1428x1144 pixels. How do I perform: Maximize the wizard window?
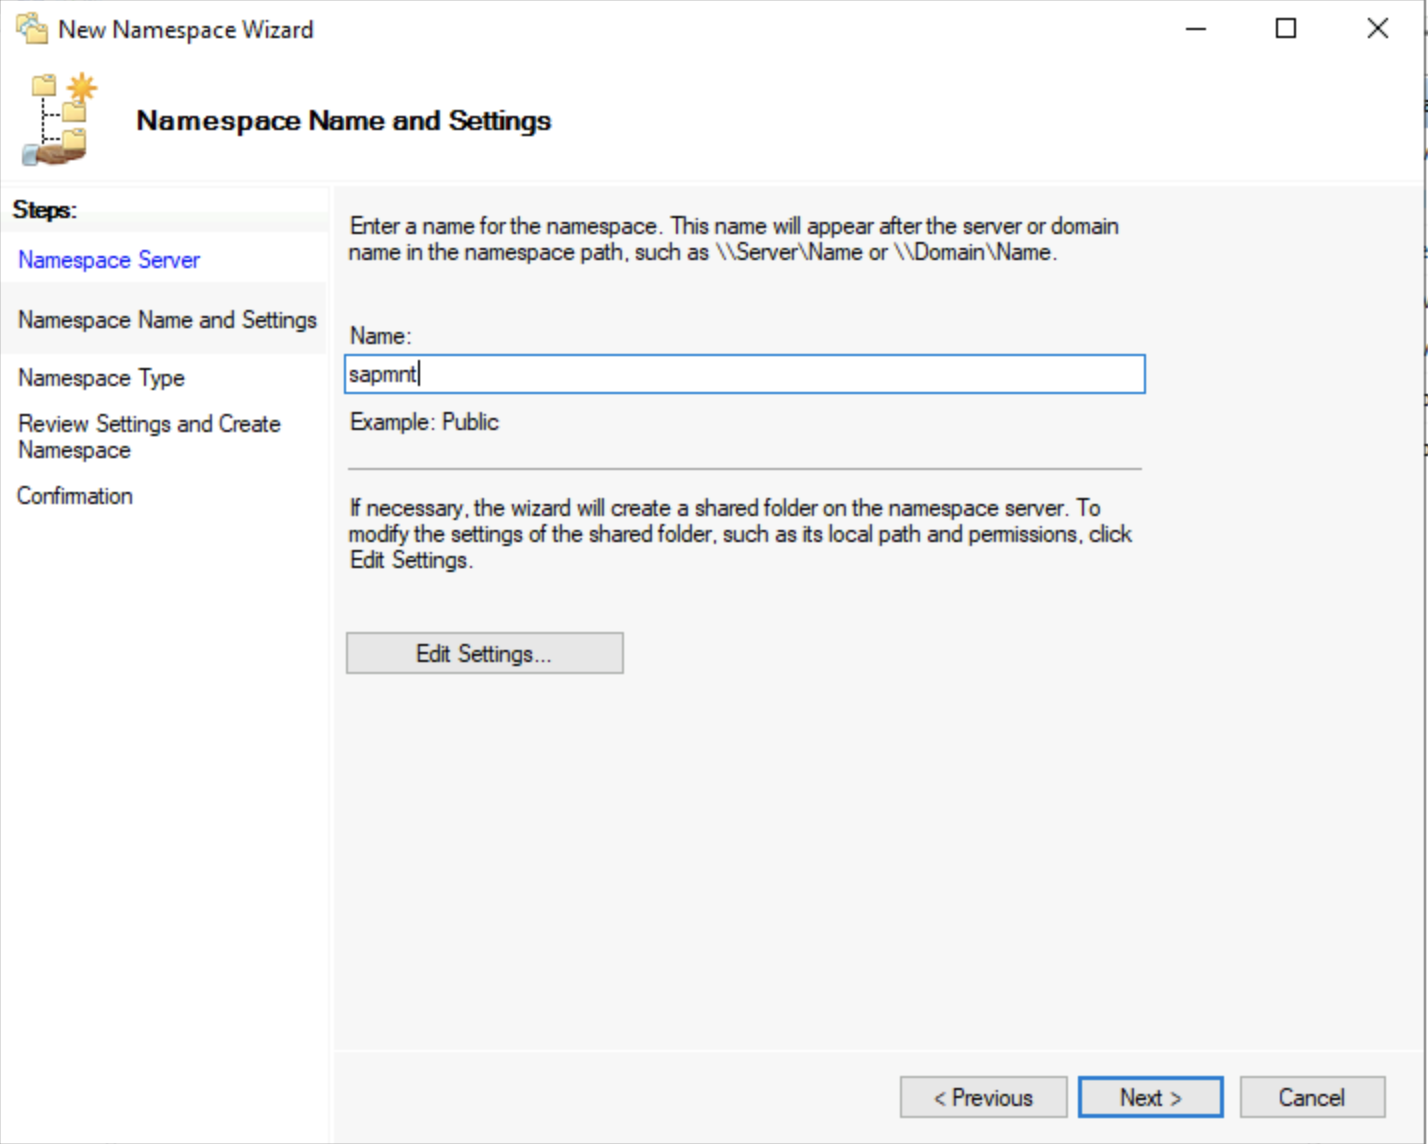[1286, 29]
